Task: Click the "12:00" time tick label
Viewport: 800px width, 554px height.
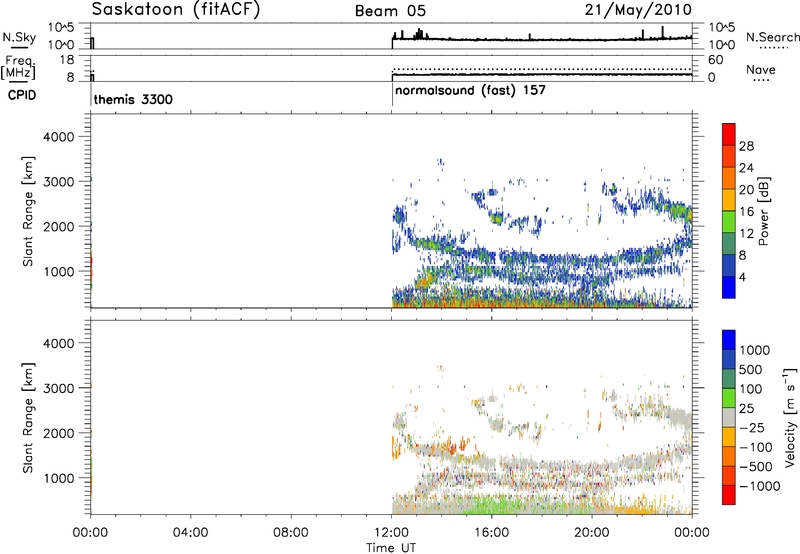Action: coord(391,533)
